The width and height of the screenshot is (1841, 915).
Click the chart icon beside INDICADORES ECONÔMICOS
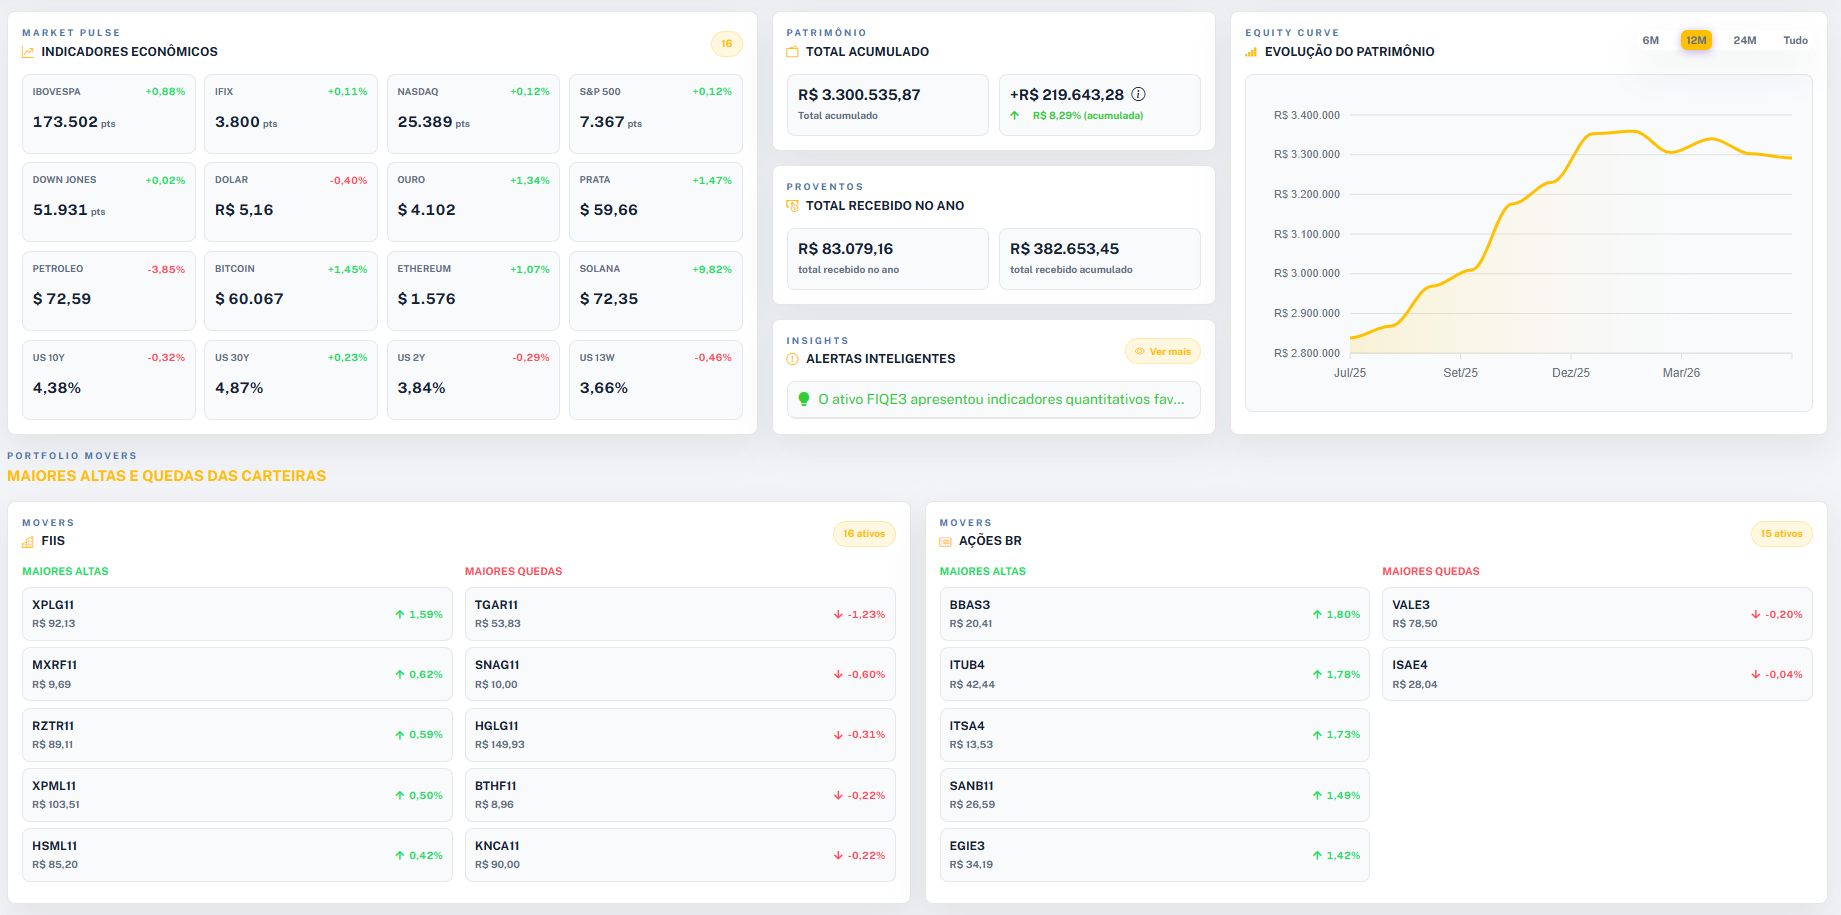click(x=28, y=52)
